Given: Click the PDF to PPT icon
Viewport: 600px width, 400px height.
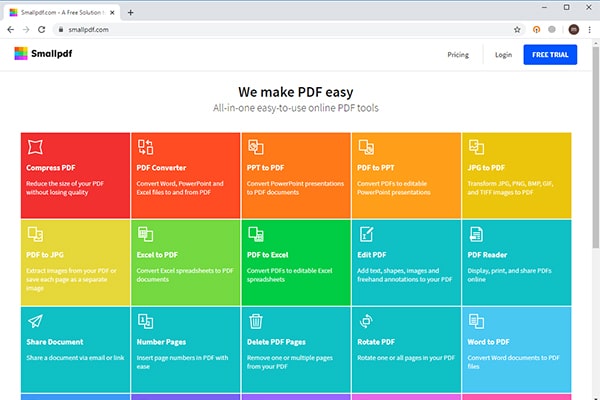Looking at the screenshot, I should pyautogui.click(x=366, y=147).
